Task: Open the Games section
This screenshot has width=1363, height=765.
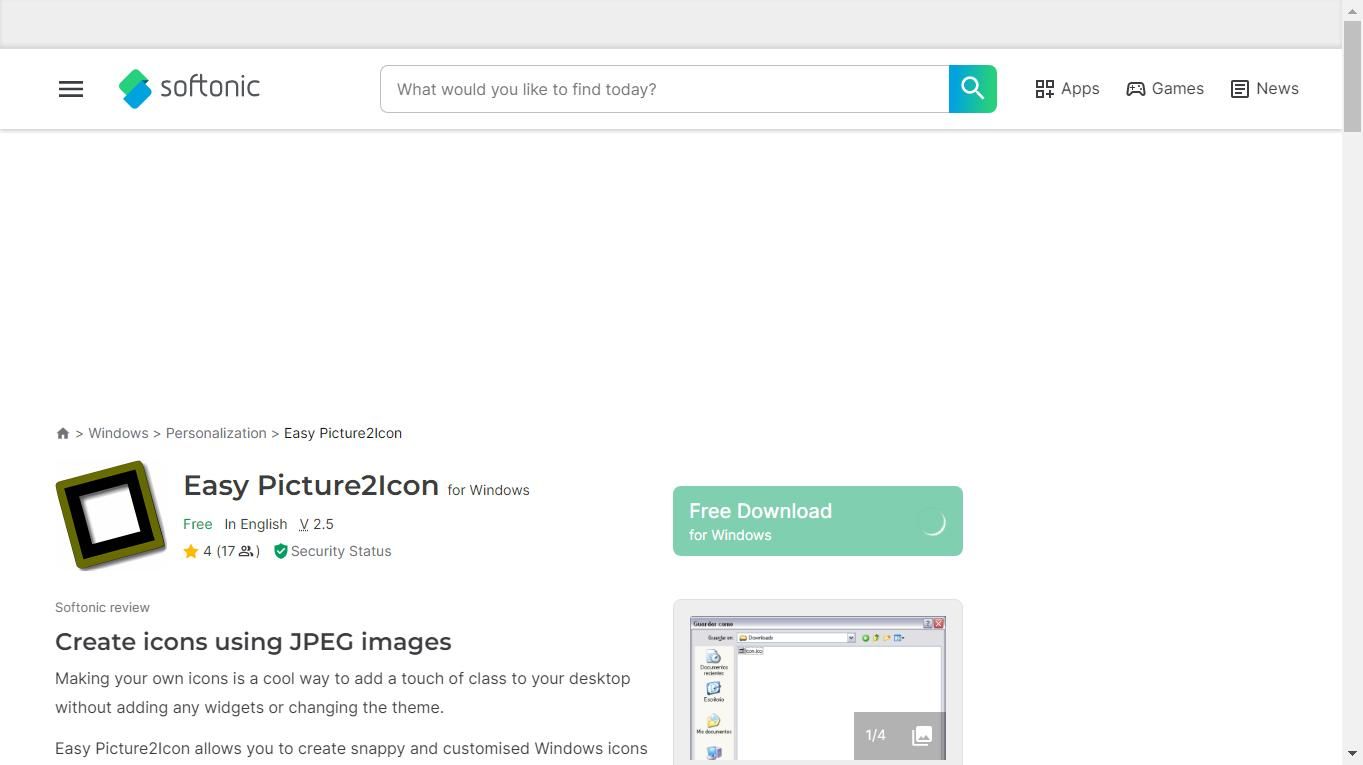Action: coord(1165,89)
